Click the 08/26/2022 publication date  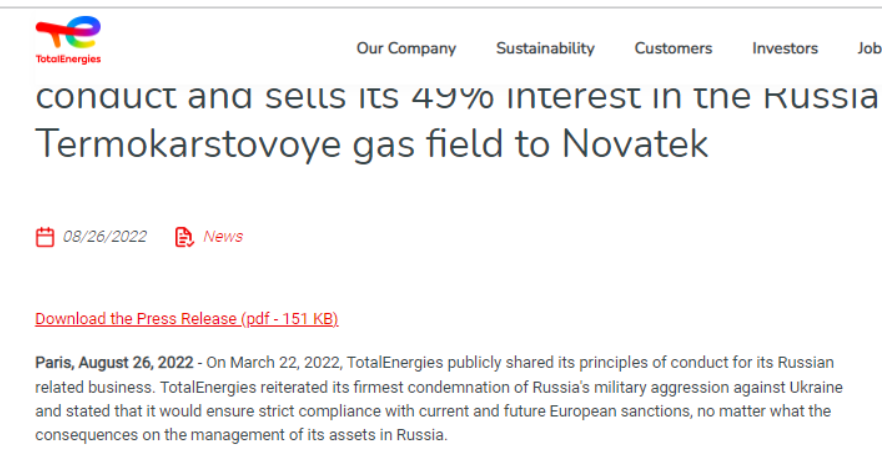(105, 237)
